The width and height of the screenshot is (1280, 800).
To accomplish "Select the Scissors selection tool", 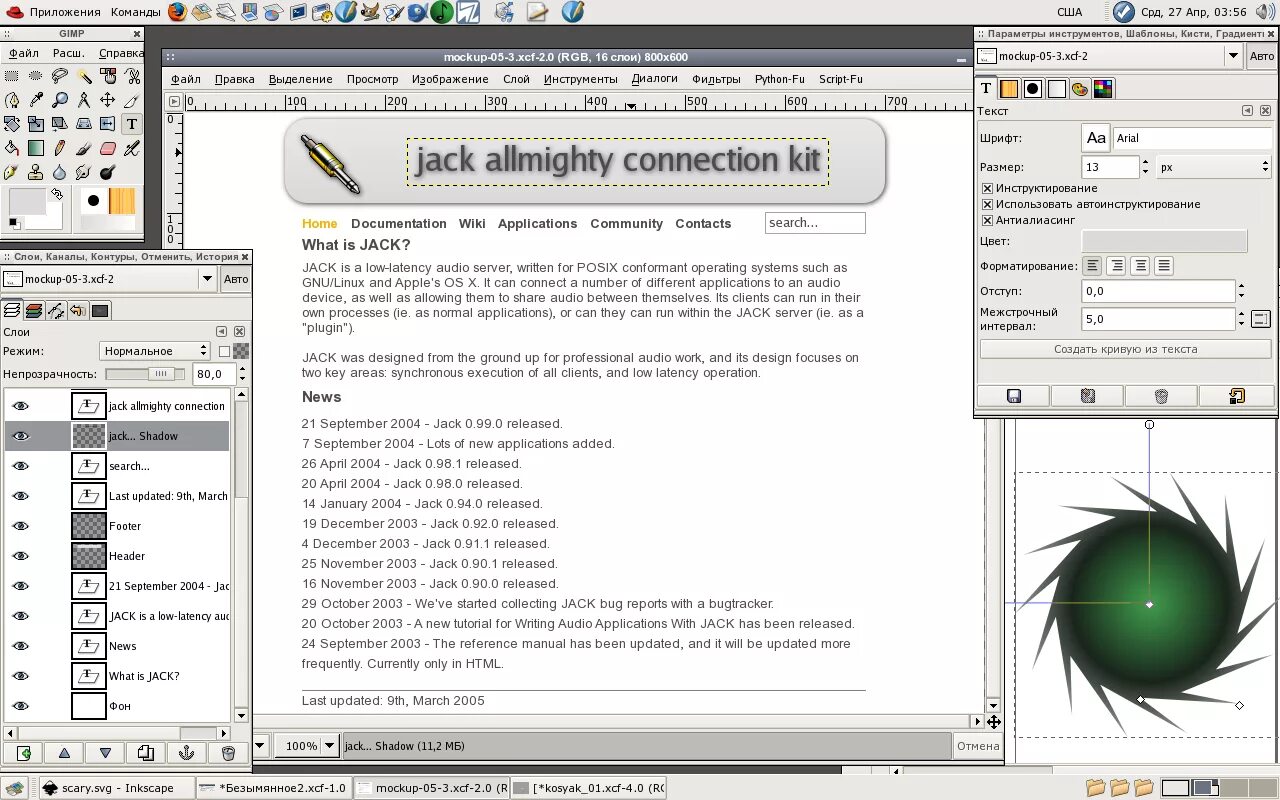I will 132,76.
